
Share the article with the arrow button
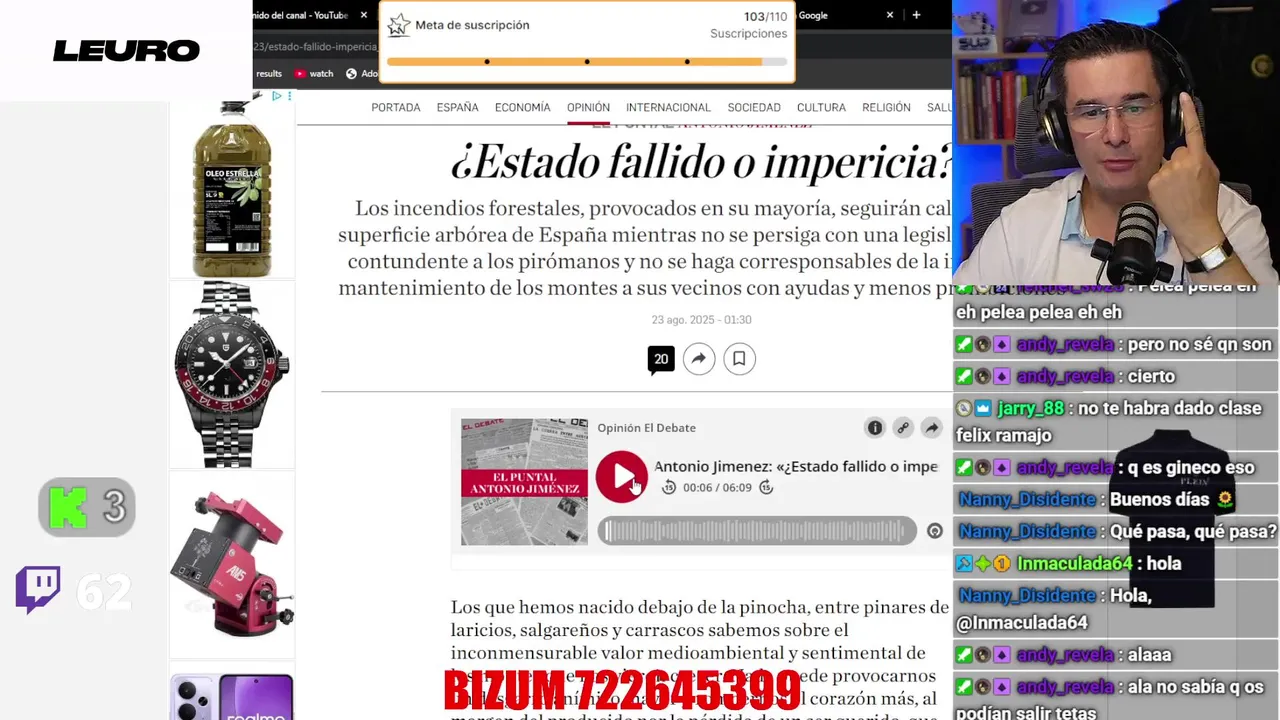(699, 359)
